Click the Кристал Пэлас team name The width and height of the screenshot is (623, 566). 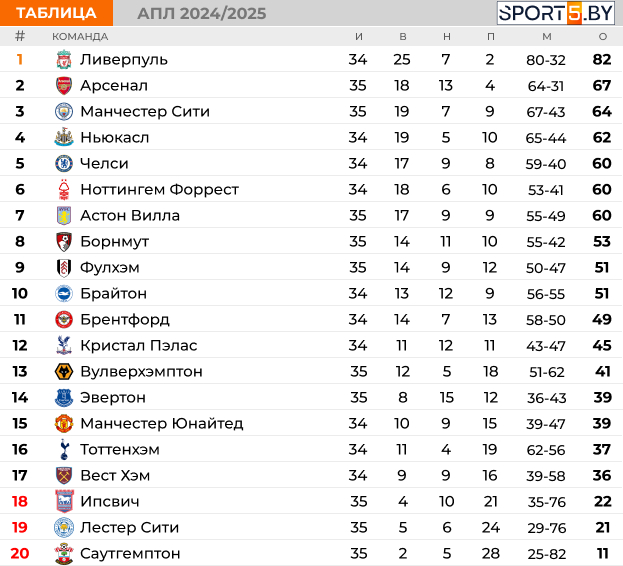point(139,346)
